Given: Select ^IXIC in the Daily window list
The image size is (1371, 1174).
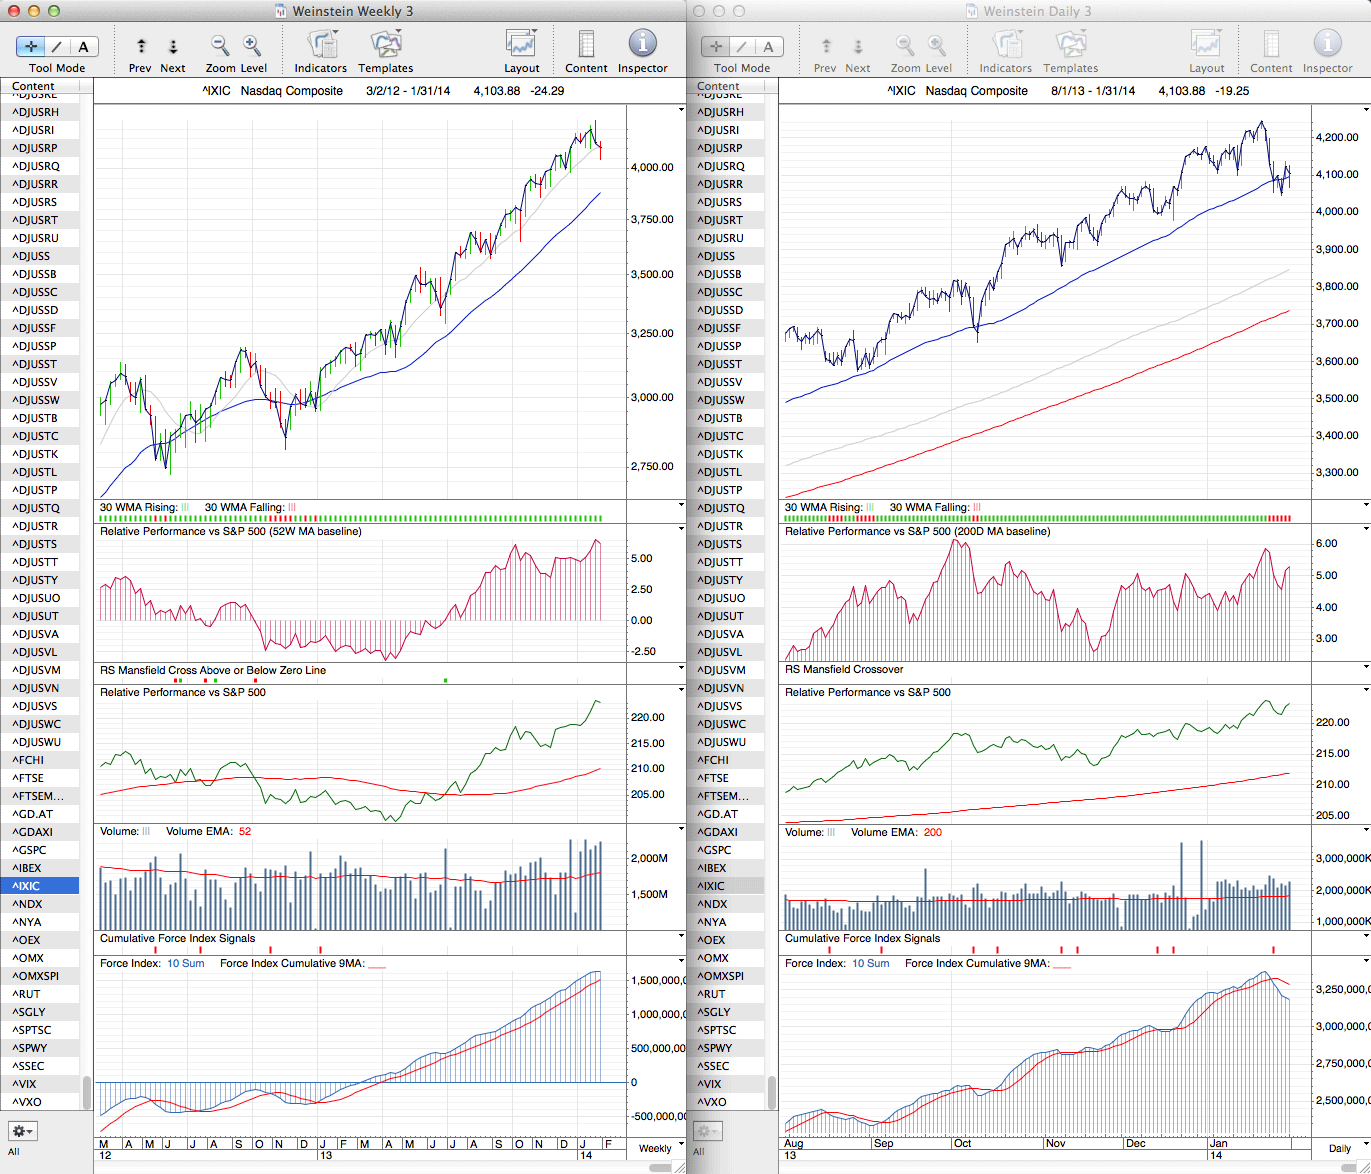Looking at the screenshot, I should click(x=725, y=886).
